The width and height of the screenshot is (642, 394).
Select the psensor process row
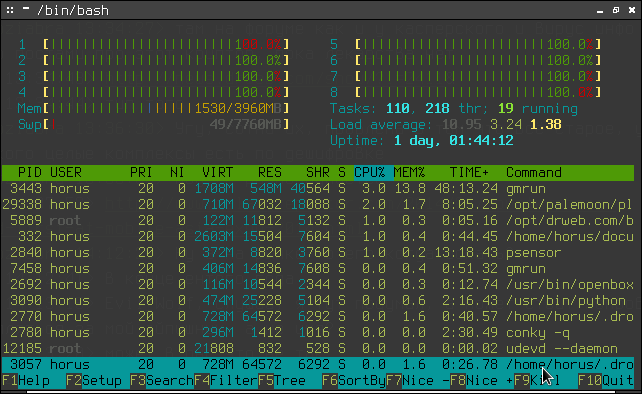pyautogui.click(x=318, y=252)
